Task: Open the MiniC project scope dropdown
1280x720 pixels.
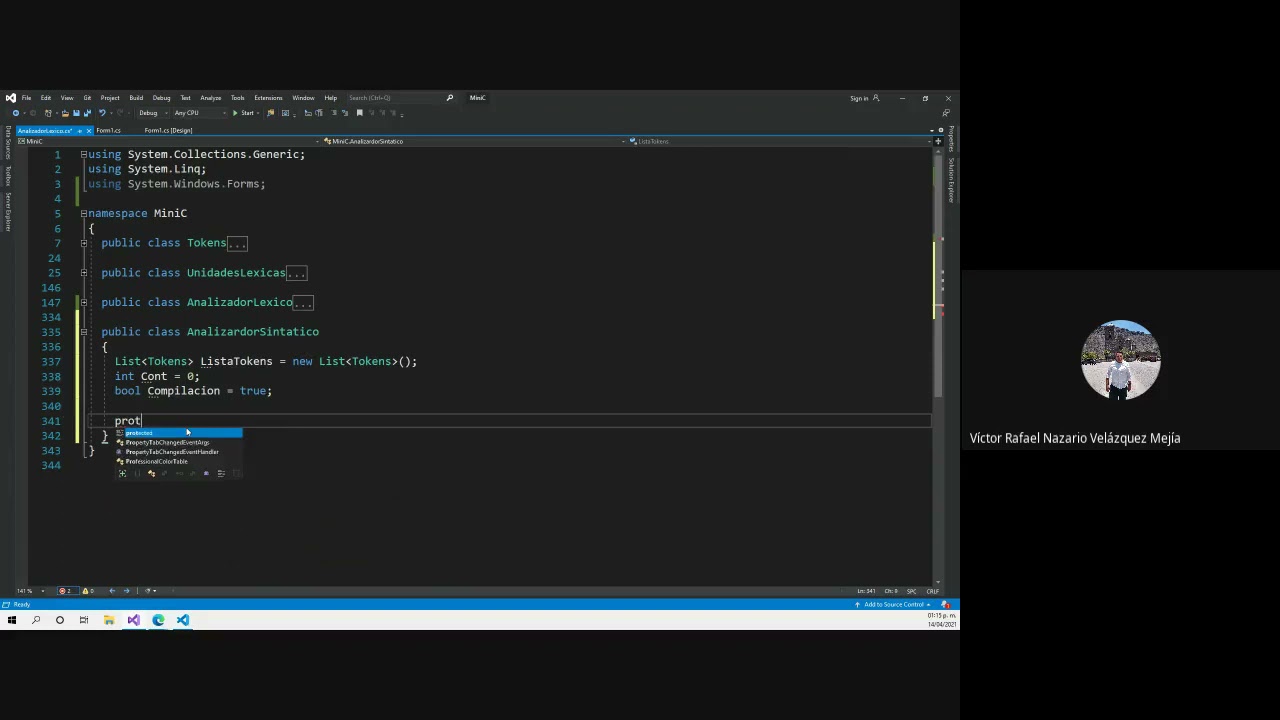Action: 170,141
